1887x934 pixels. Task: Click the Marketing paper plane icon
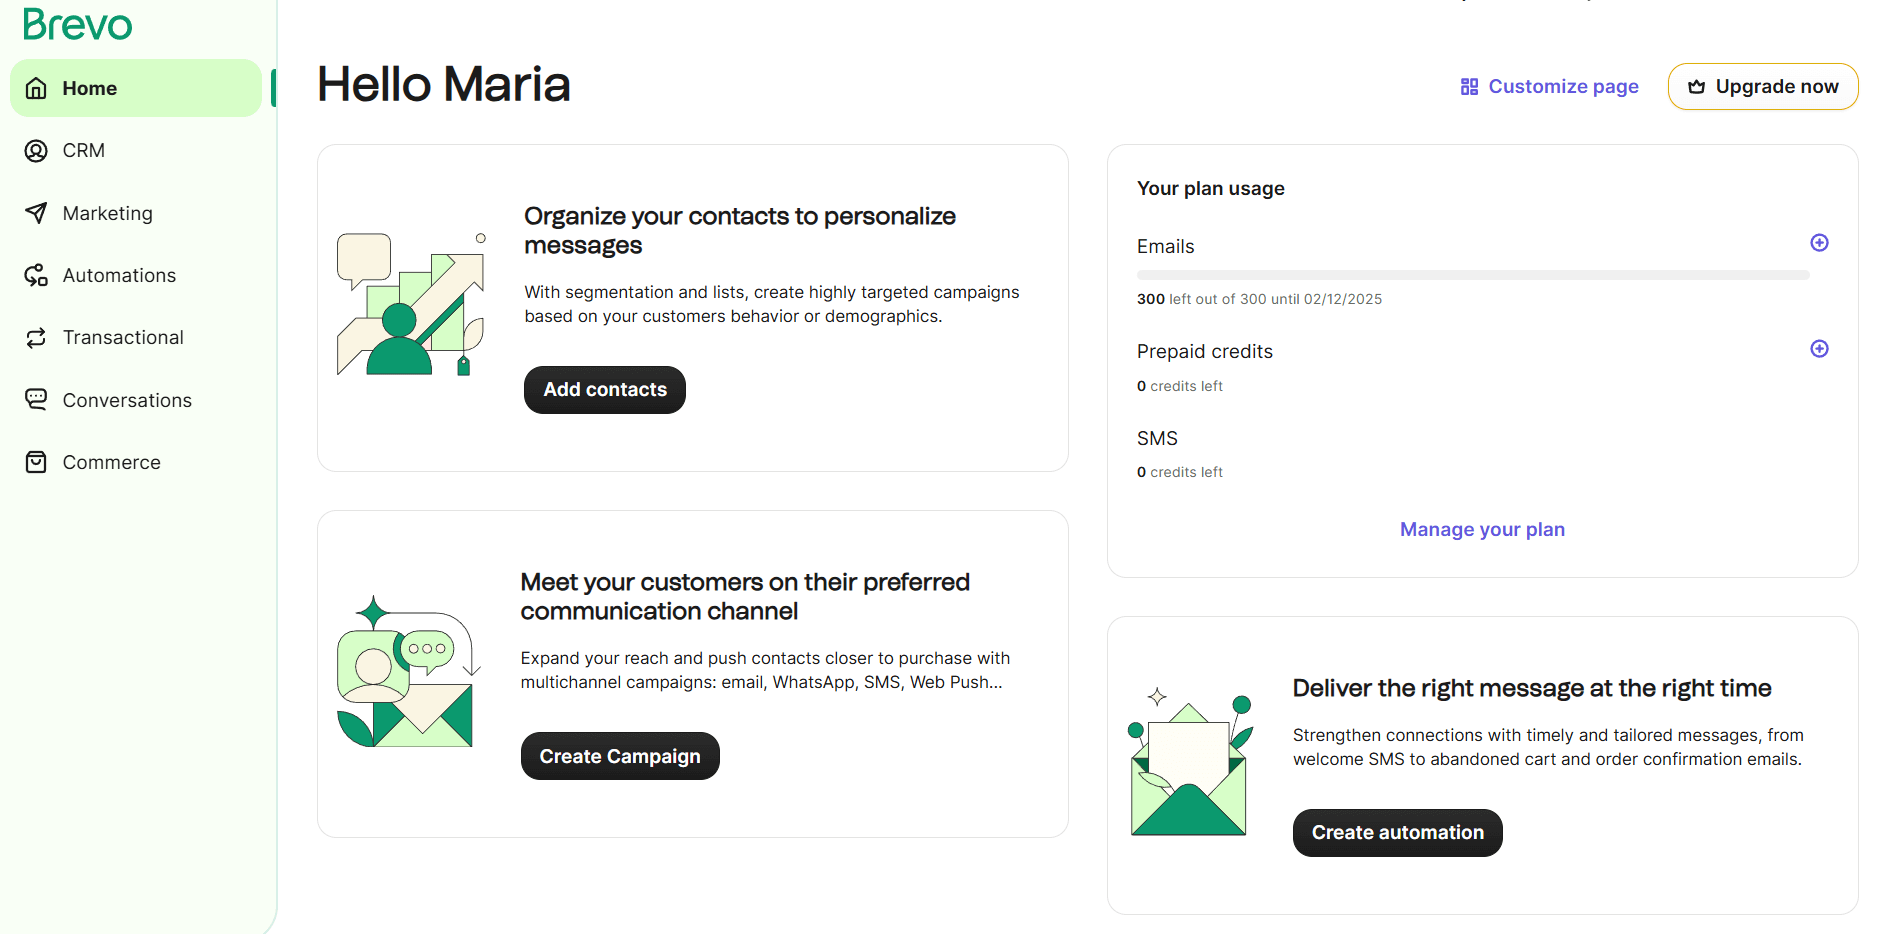tap(36, 213)
